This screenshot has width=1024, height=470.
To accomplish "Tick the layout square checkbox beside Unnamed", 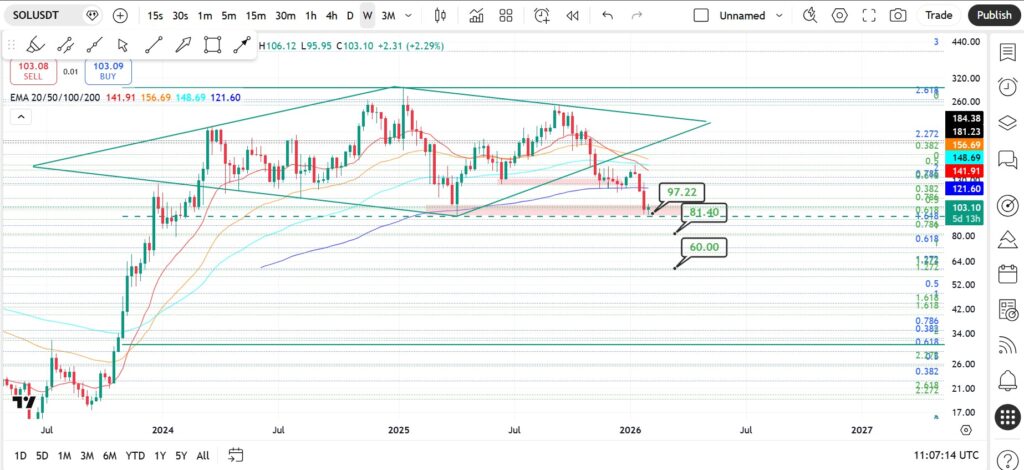I will [701, 16].
